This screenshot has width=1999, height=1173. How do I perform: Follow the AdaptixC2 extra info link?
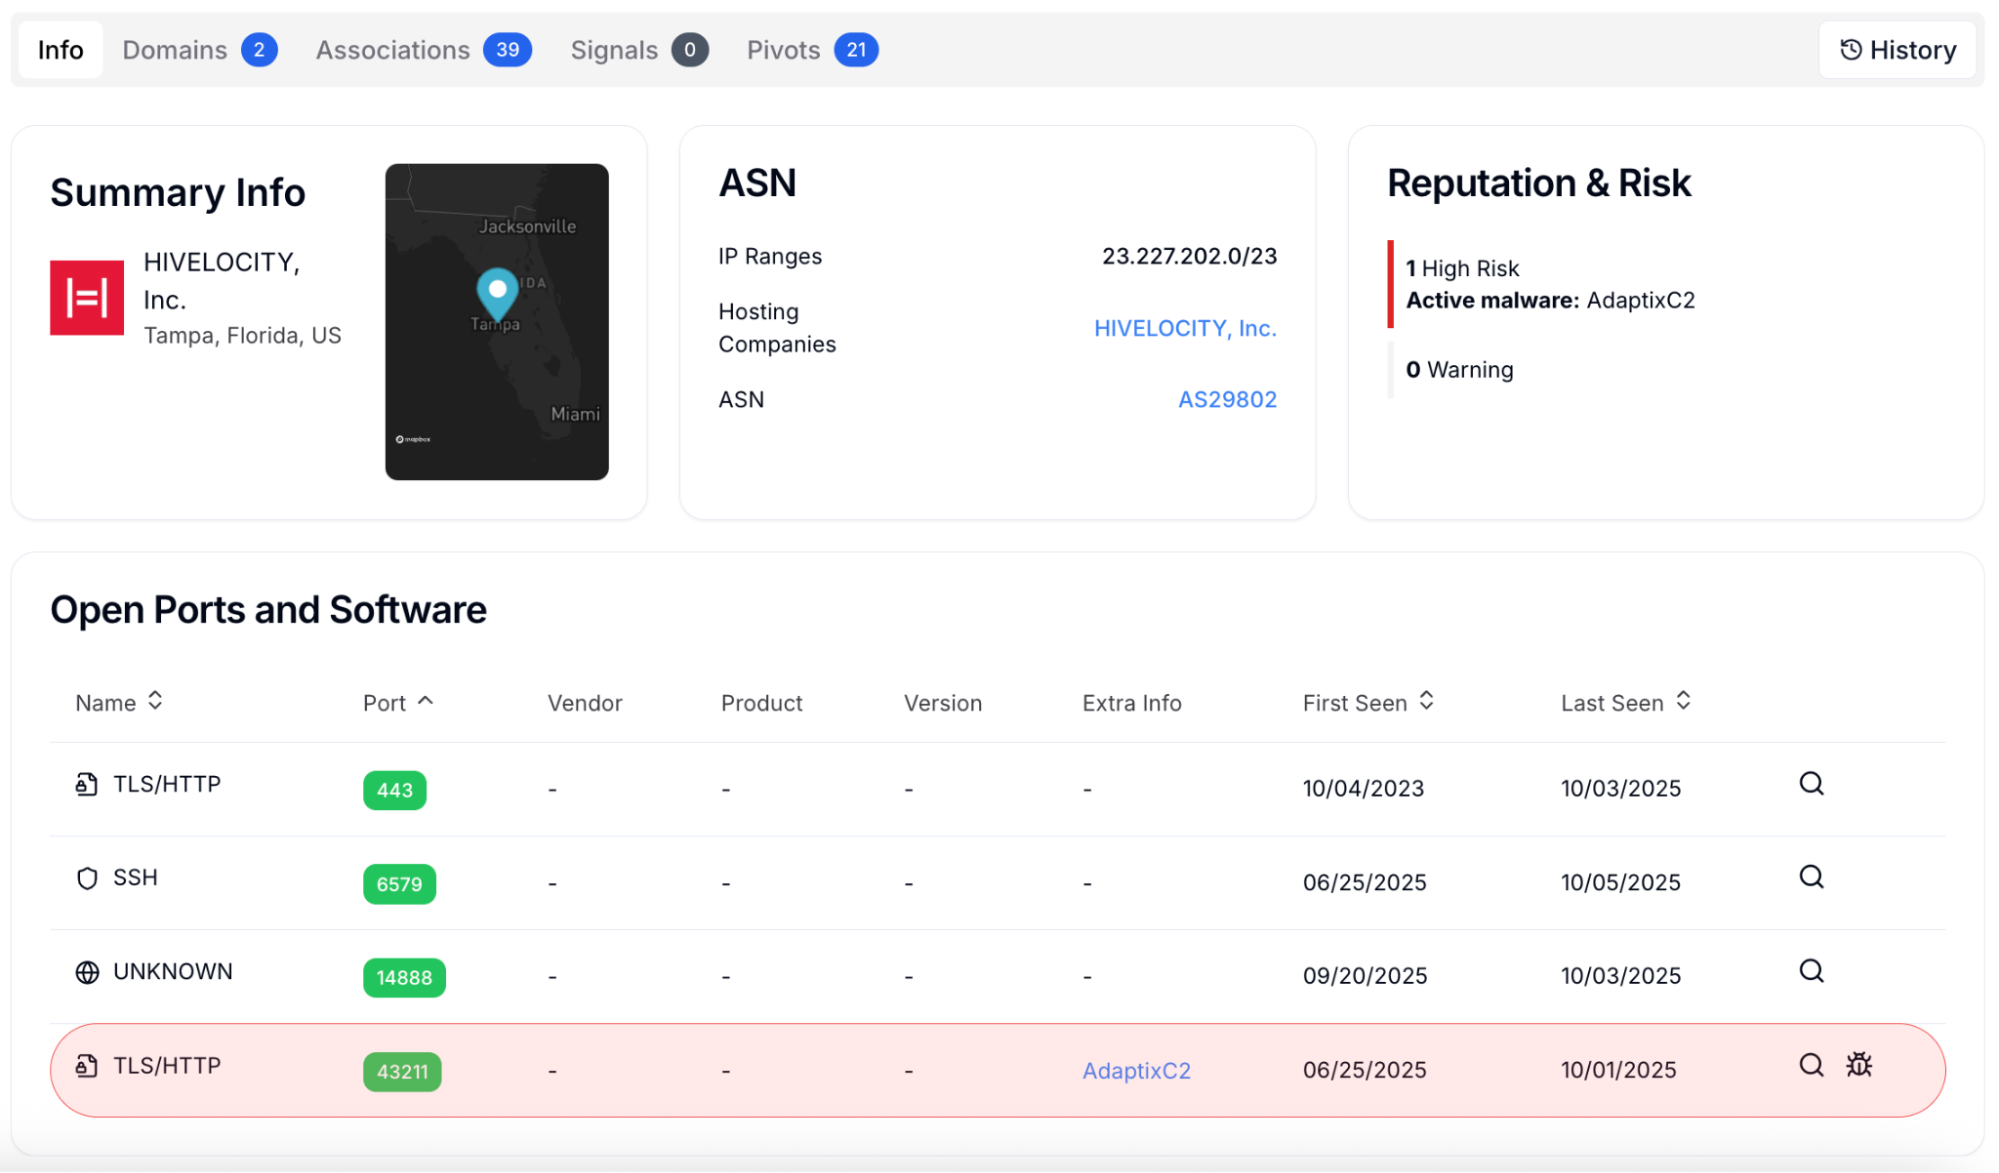(1136, 1071)
